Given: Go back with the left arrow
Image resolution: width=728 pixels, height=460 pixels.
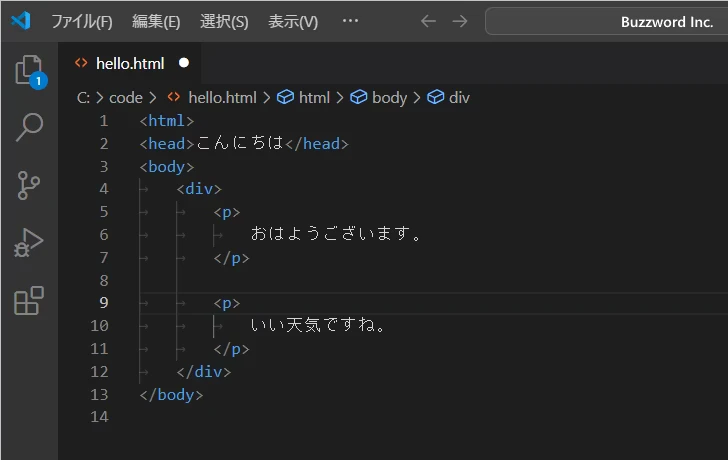Looking at the screenshot, I should [x=428, y=21].
